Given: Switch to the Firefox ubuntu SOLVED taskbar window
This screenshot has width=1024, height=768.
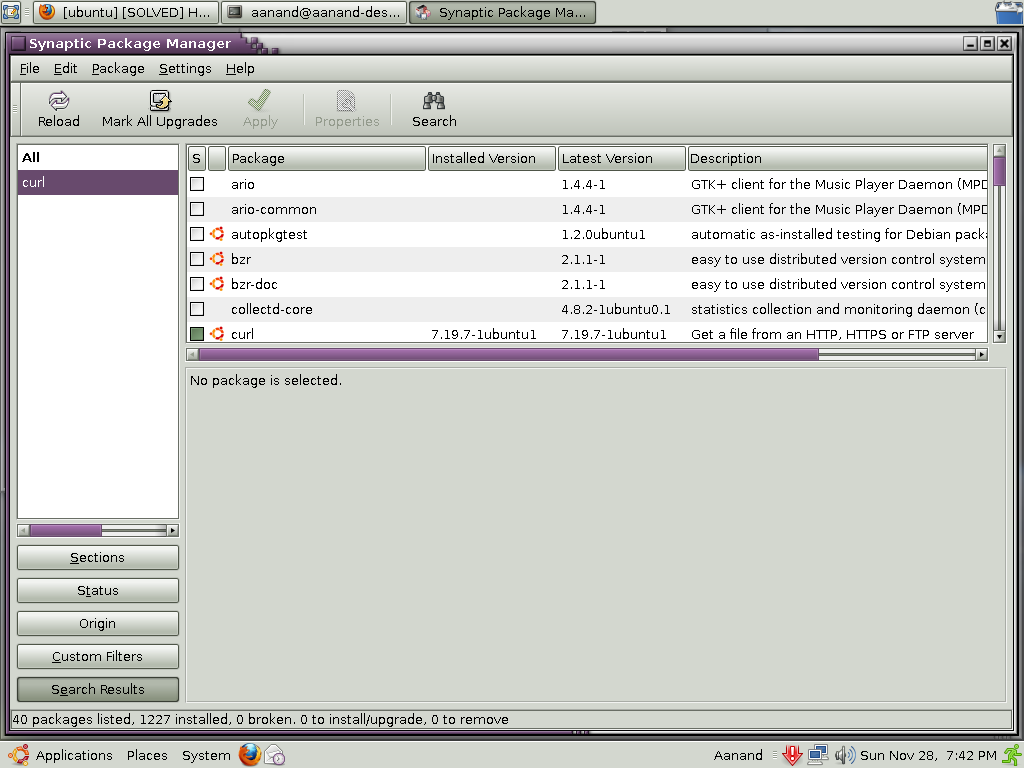Looking at the screenshot, I should point(125,12).
